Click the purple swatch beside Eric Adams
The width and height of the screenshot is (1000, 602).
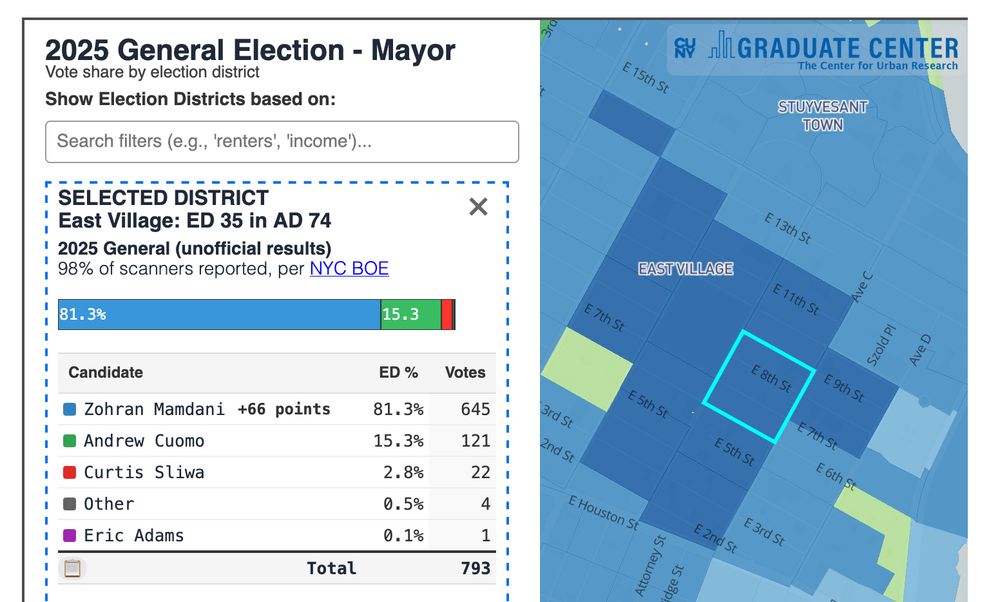(x=69, y=536)
